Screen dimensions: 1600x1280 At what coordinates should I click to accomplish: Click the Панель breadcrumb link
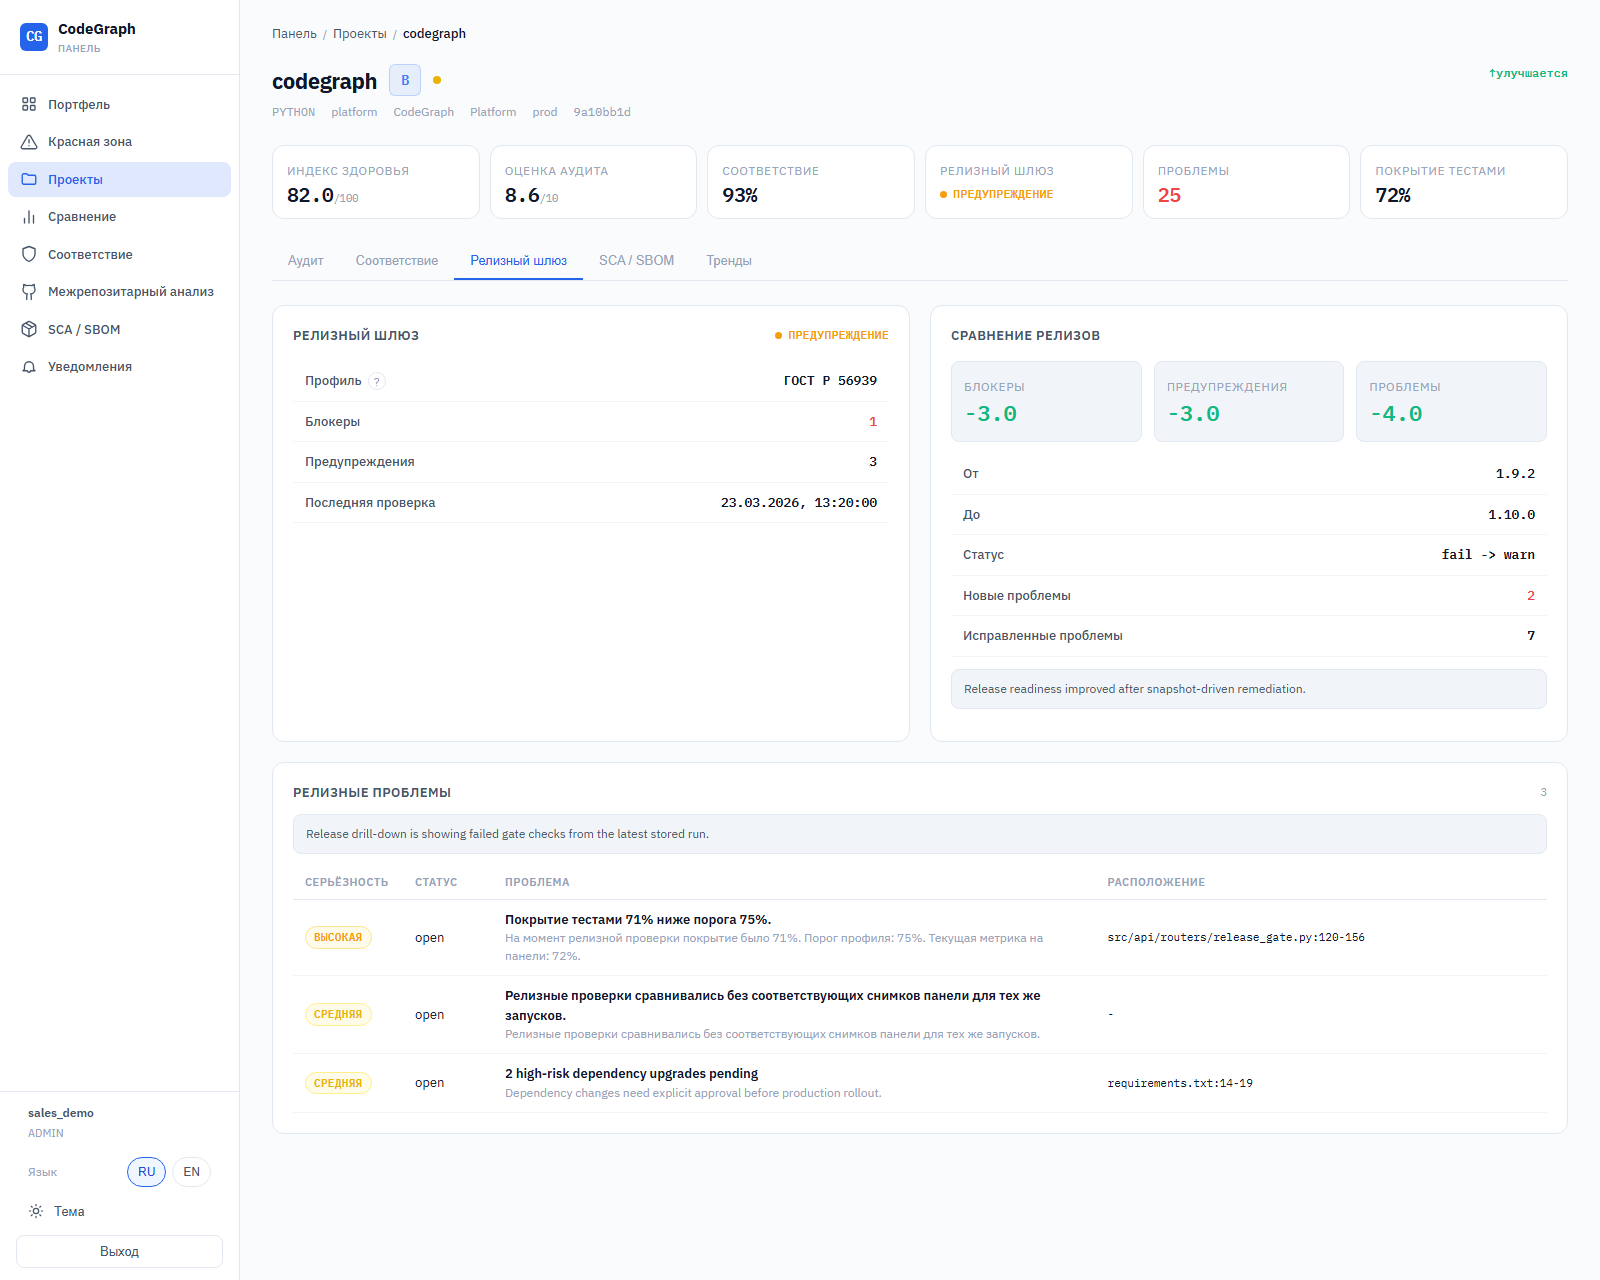click(294, 34)
